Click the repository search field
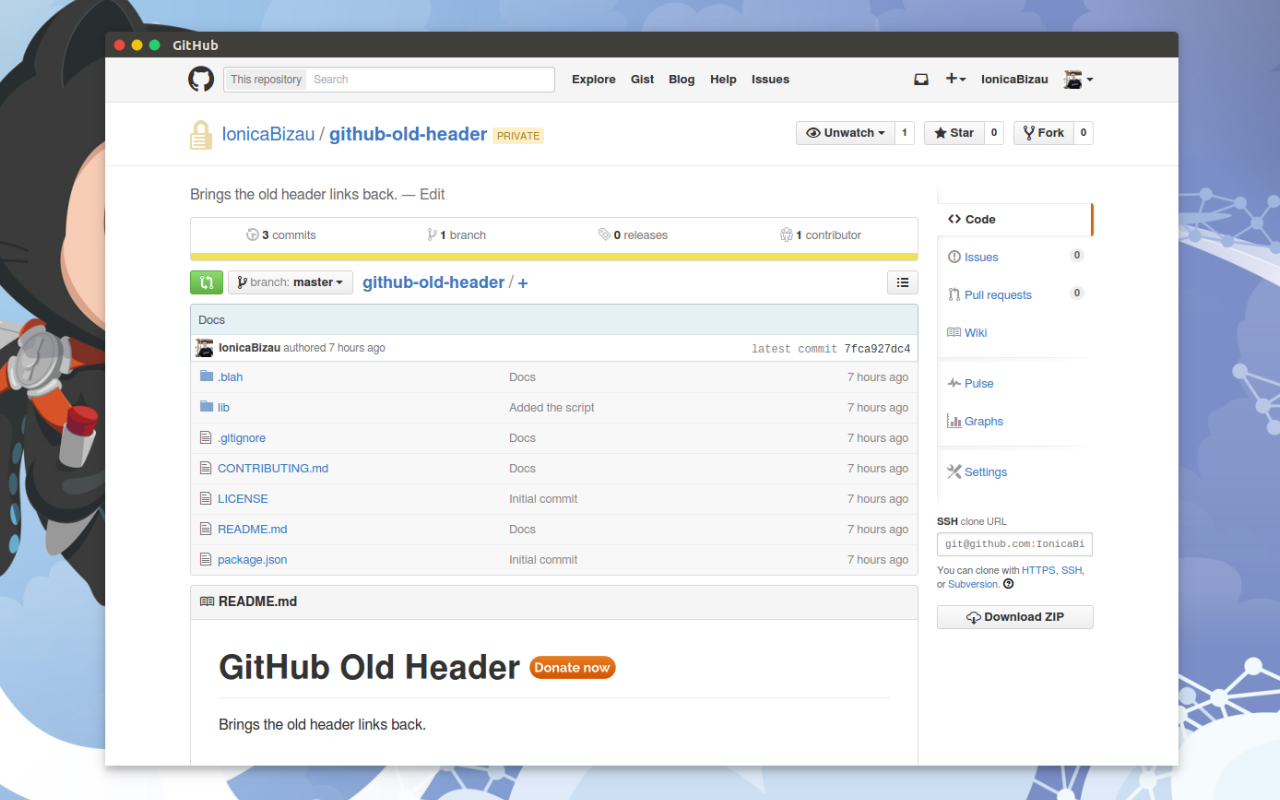1280x800 pixels. coord(430,79)
